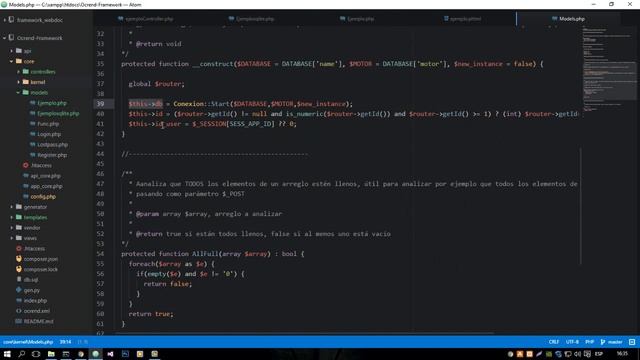Open Lostpass.php in the tree view

tap(53, 144)
